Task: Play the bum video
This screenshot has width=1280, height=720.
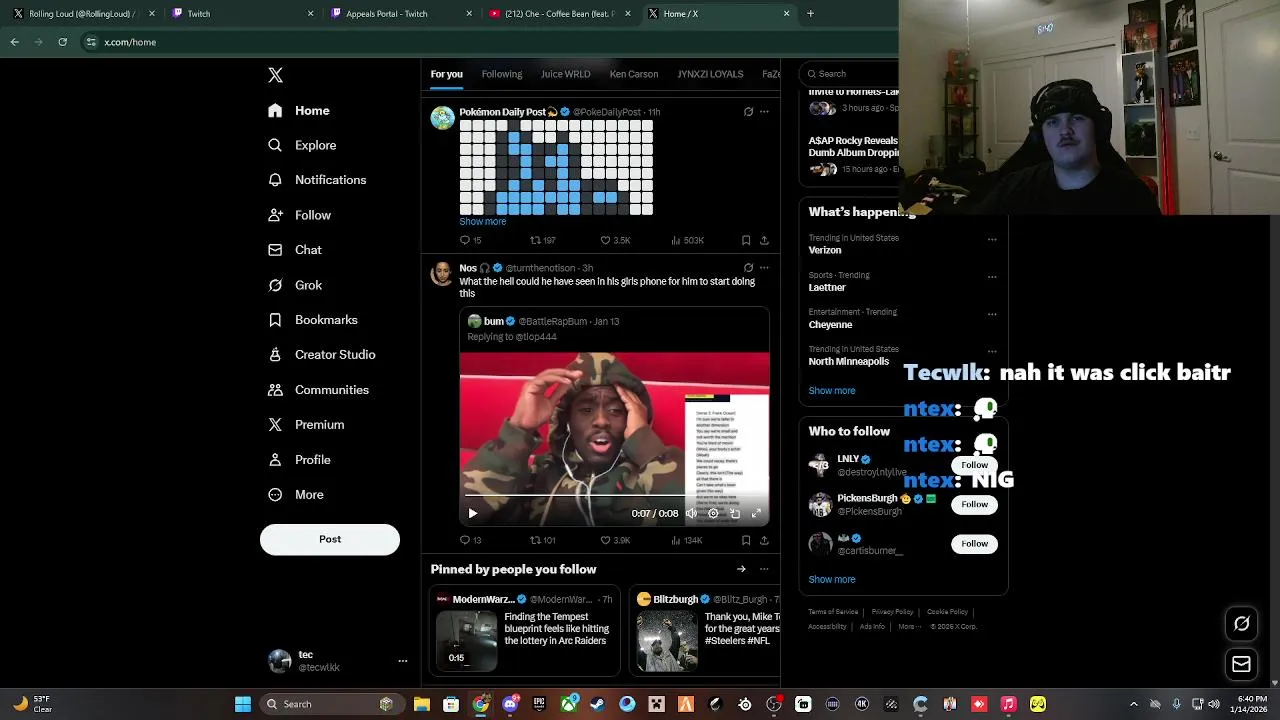Action: click(x=473, y=513)
